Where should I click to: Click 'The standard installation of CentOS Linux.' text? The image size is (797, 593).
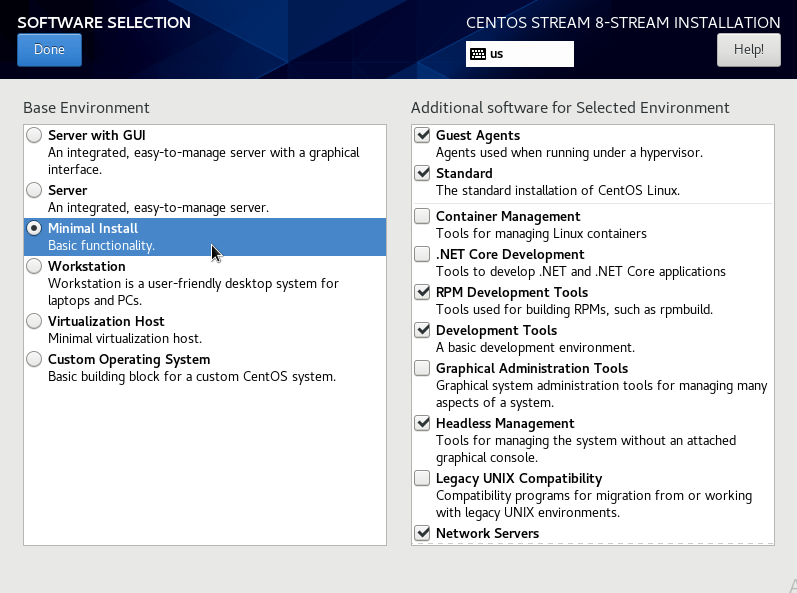click(x=558, y=191)
